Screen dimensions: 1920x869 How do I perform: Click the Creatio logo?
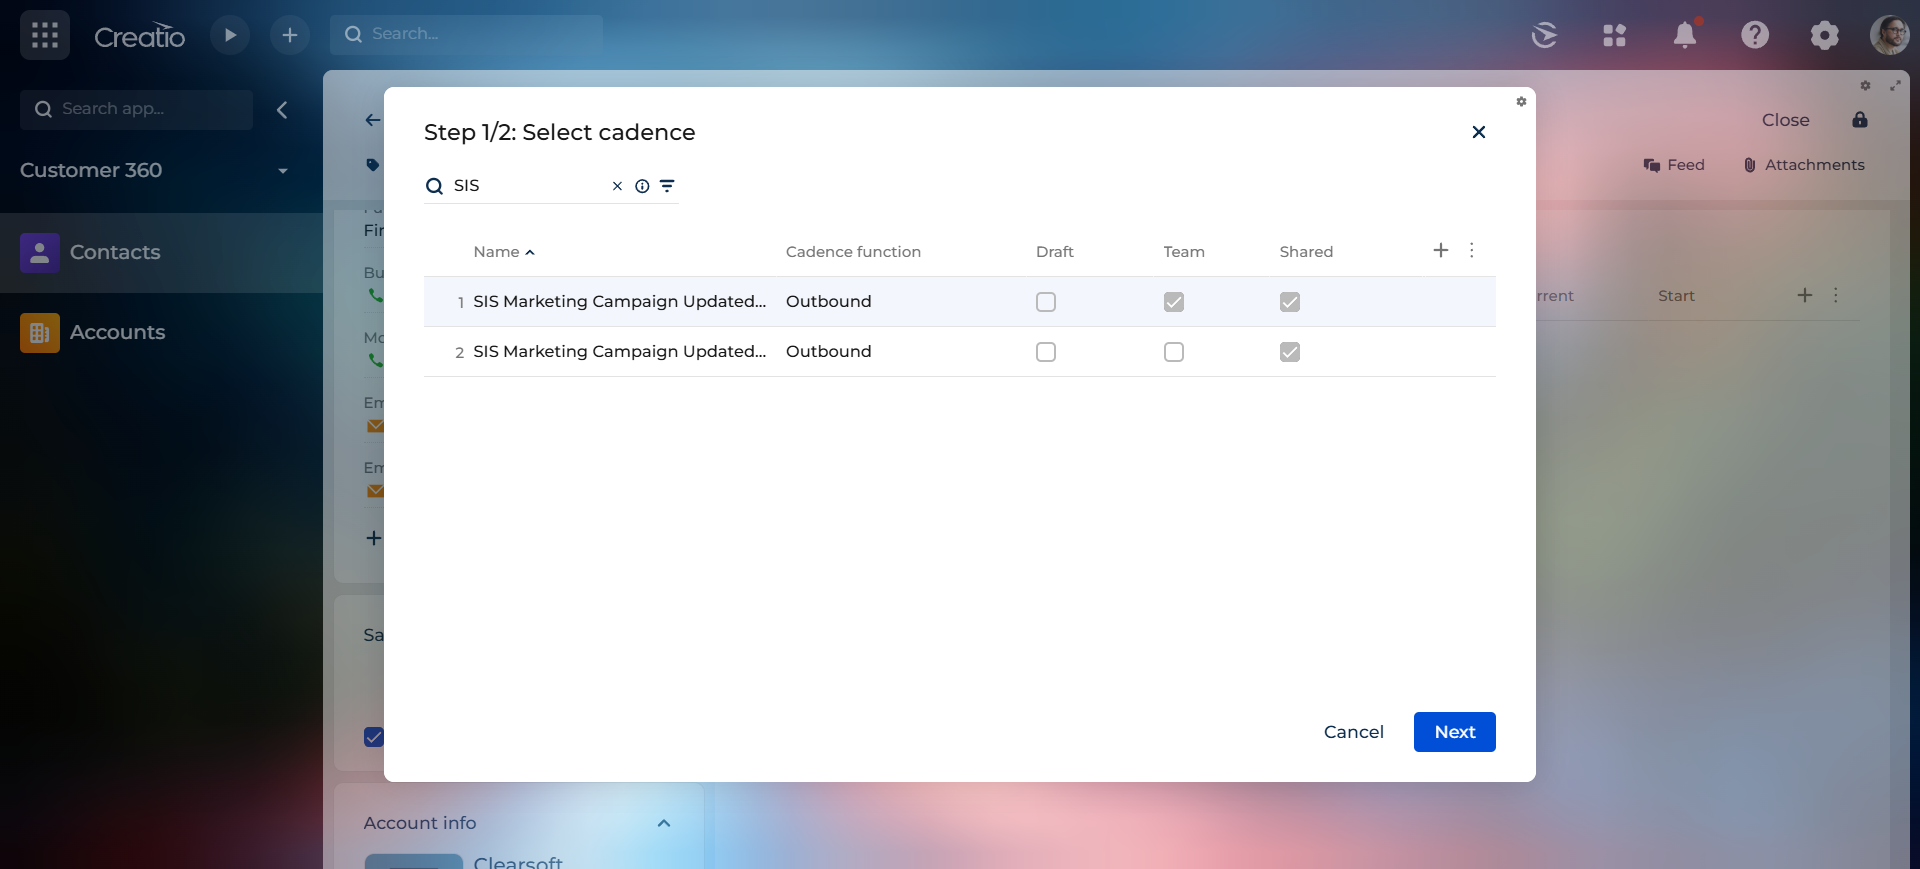tap(139, 36)
